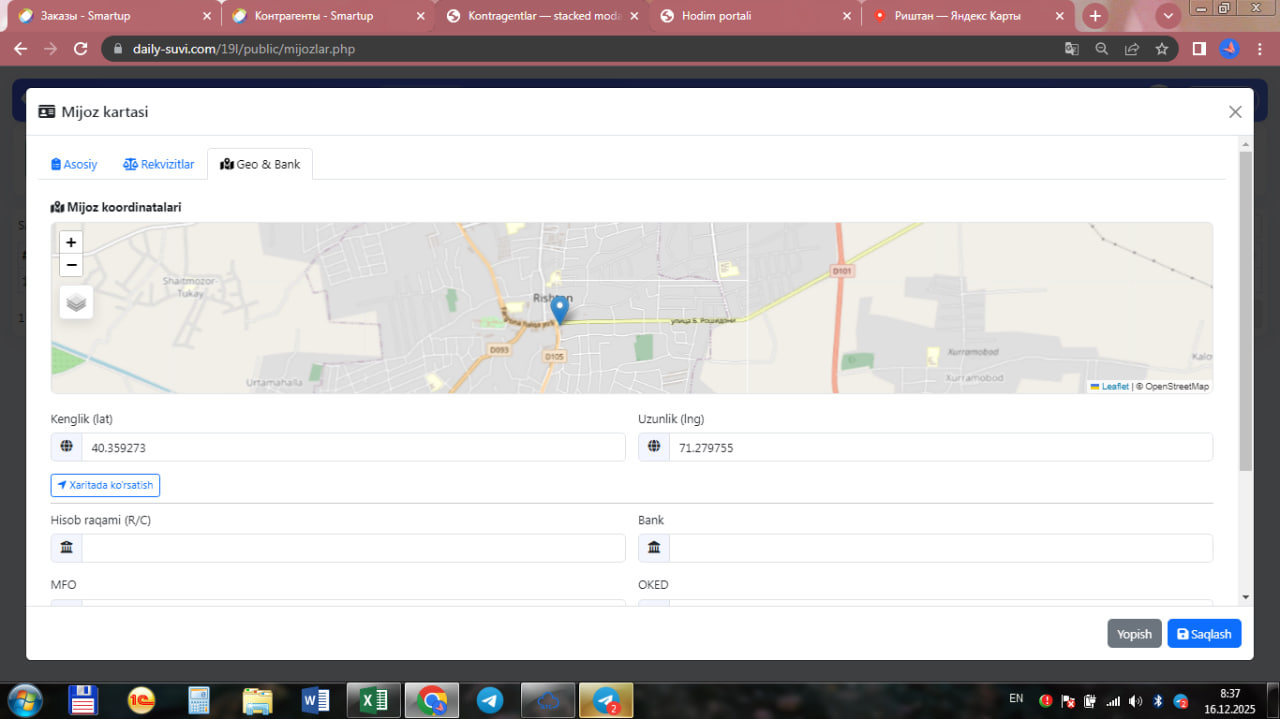Image resolution: width=1280 pixels, height=719 pixels.
Task: Open the Leaflet attribution link
Action: tap(1114, 386)
